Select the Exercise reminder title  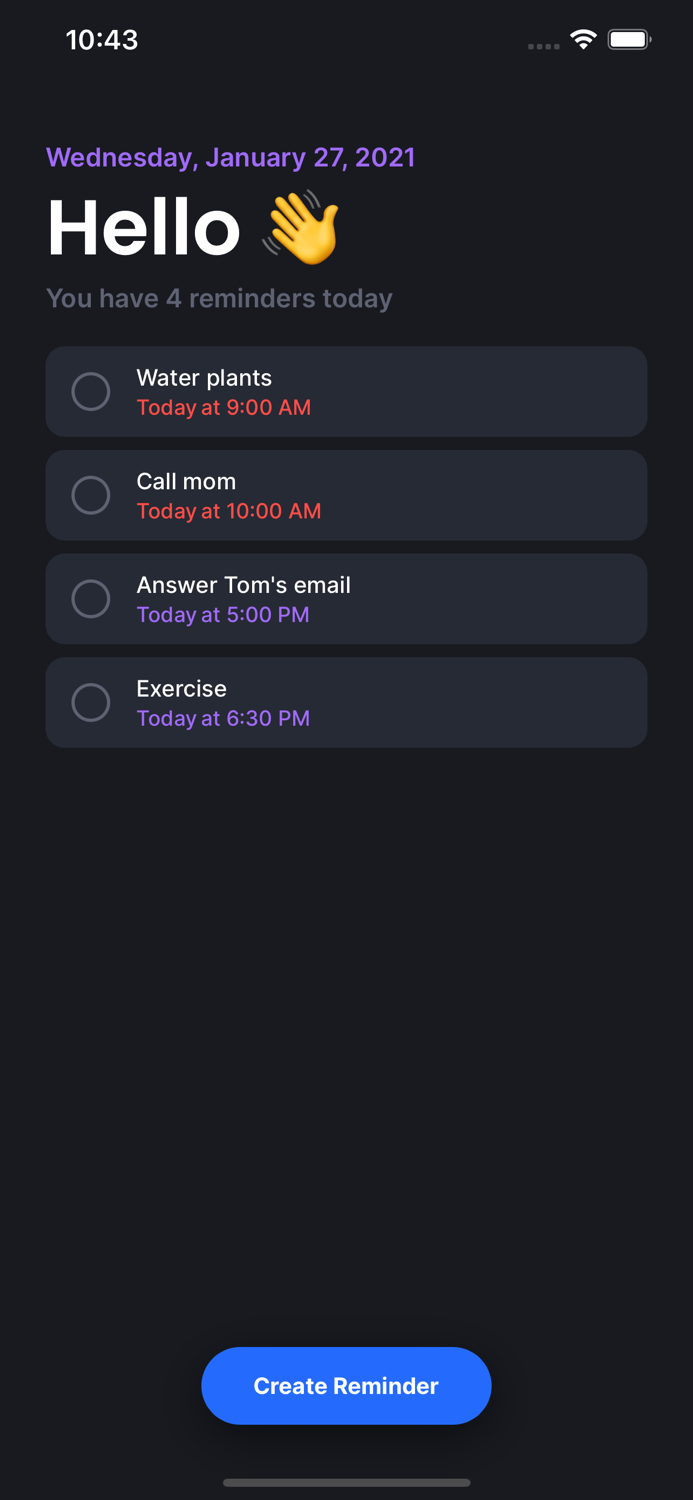[181, 689]
